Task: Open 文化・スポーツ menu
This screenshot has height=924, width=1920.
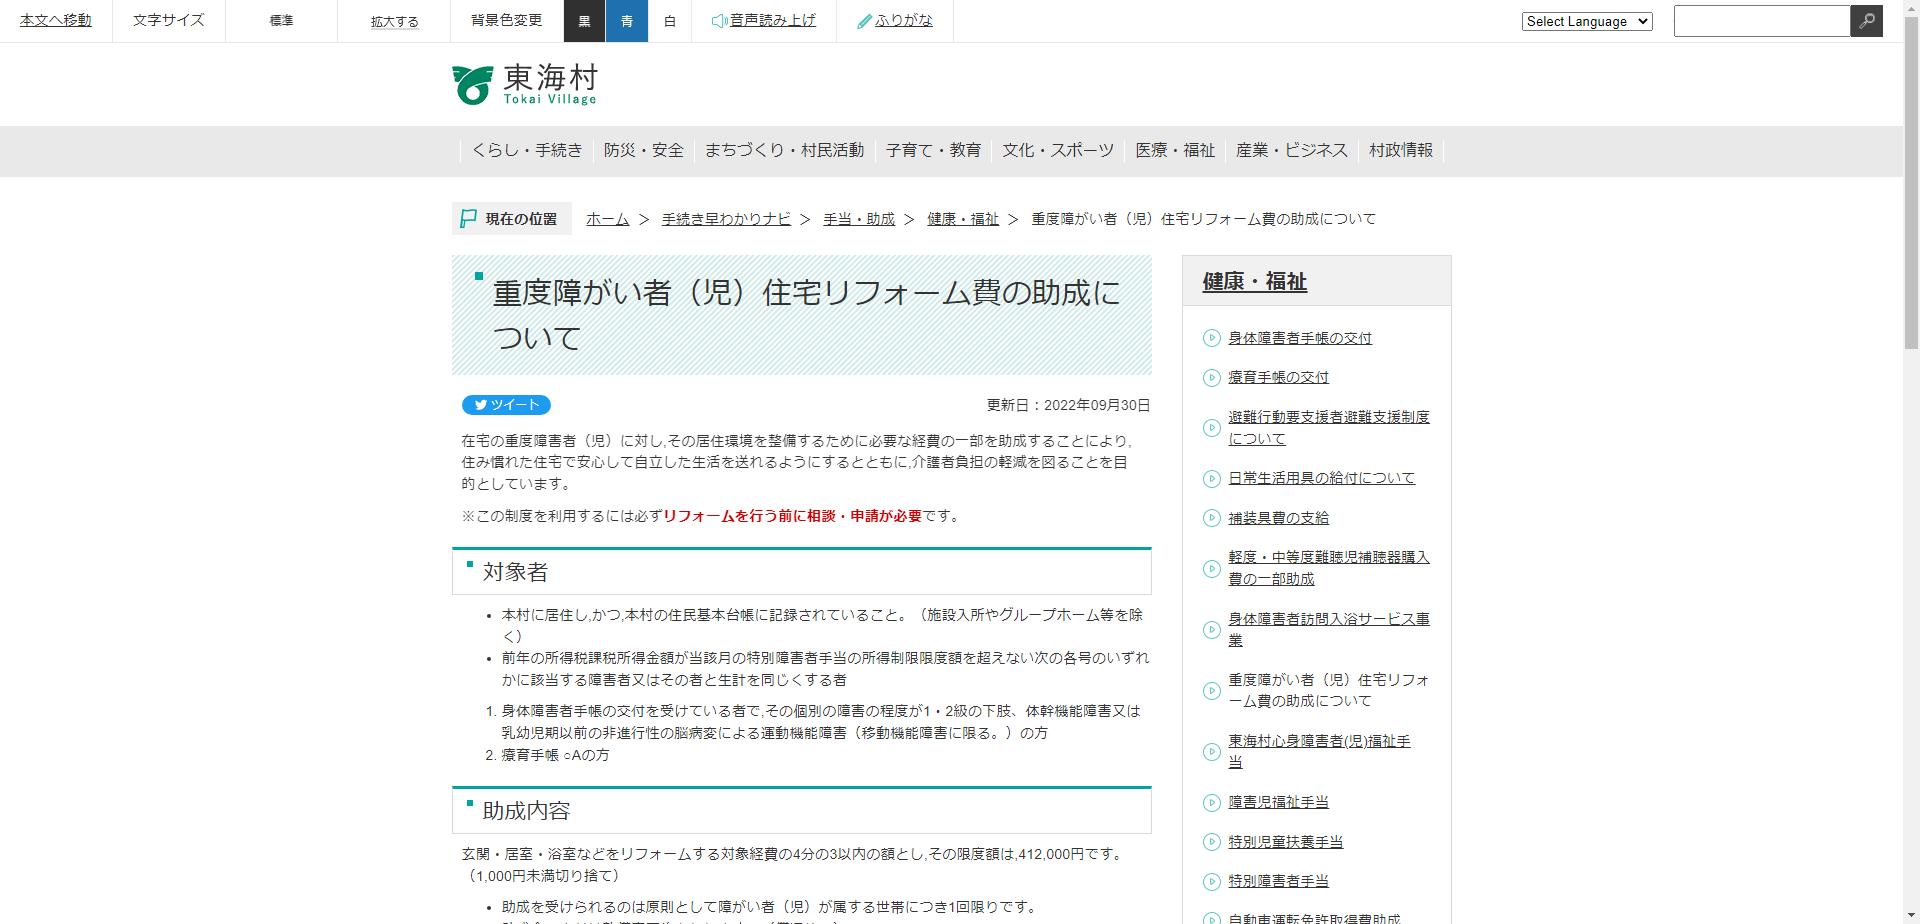Action: 1058,150
